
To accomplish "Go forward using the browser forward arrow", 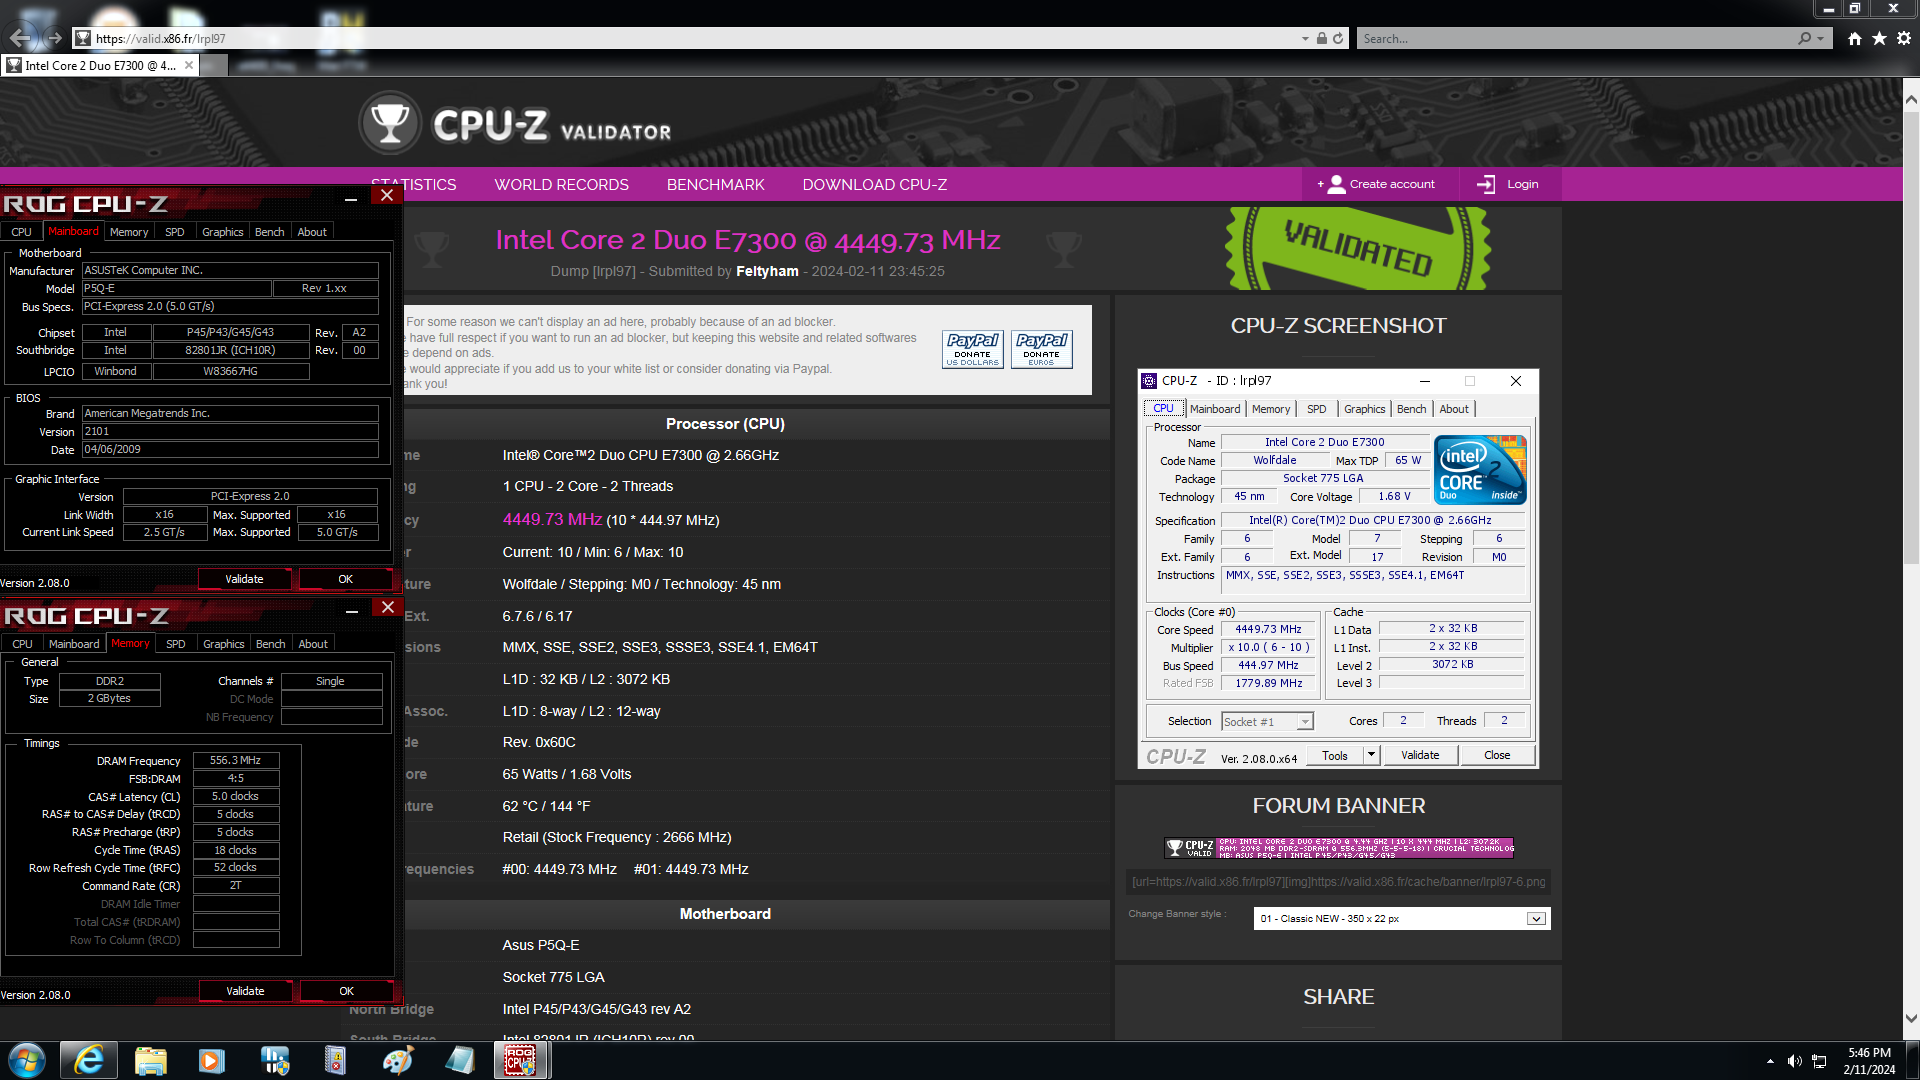I will pyautogui.click(x=55, y=38).
